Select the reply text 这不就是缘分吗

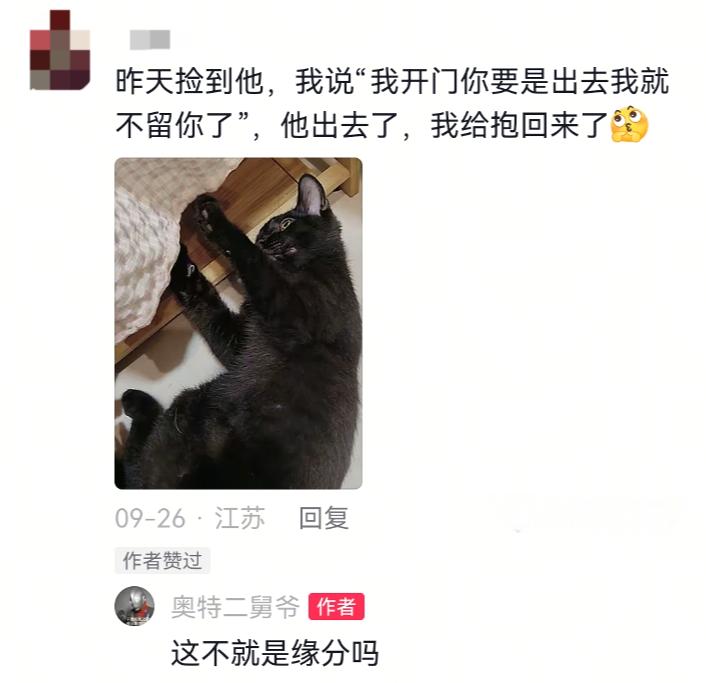tap(275, 652)
